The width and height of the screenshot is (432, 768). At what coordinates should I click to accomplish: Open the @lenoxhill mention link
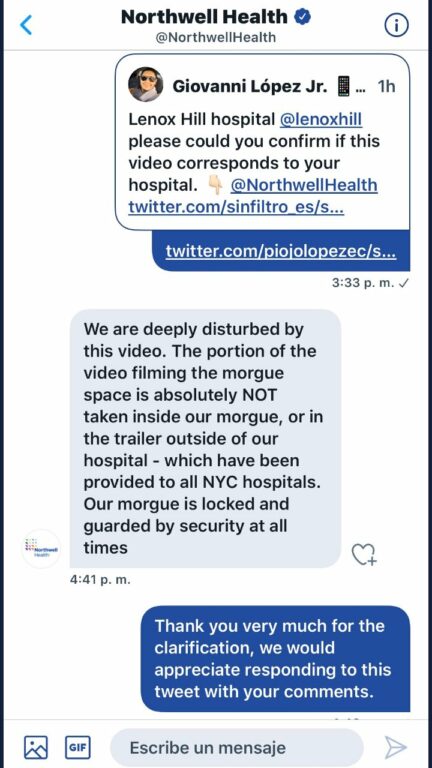tap(321, 119)
